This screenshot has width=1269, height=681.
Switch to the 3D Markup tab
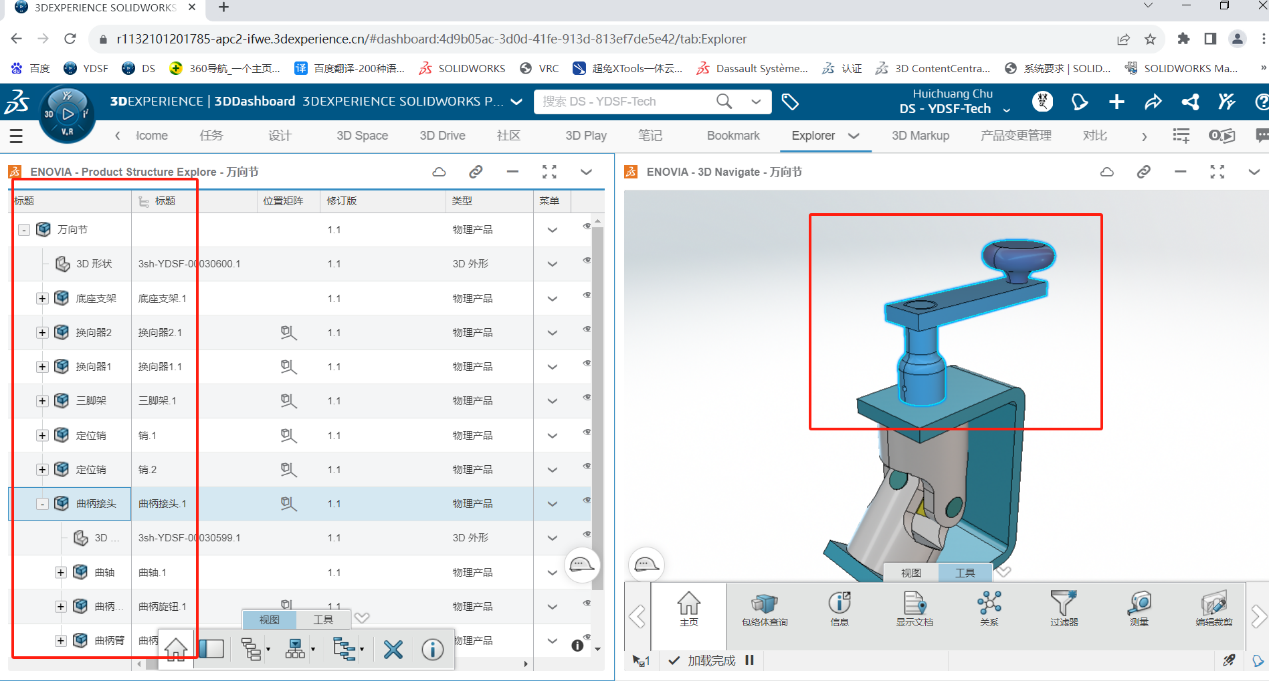[920, 136]
